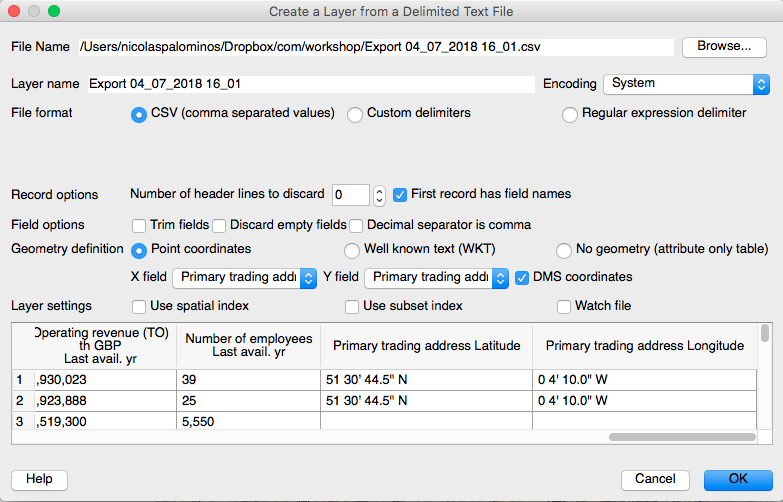Enable Use subset index checkbox
783x502 pixels.
[x=352, y=307]
